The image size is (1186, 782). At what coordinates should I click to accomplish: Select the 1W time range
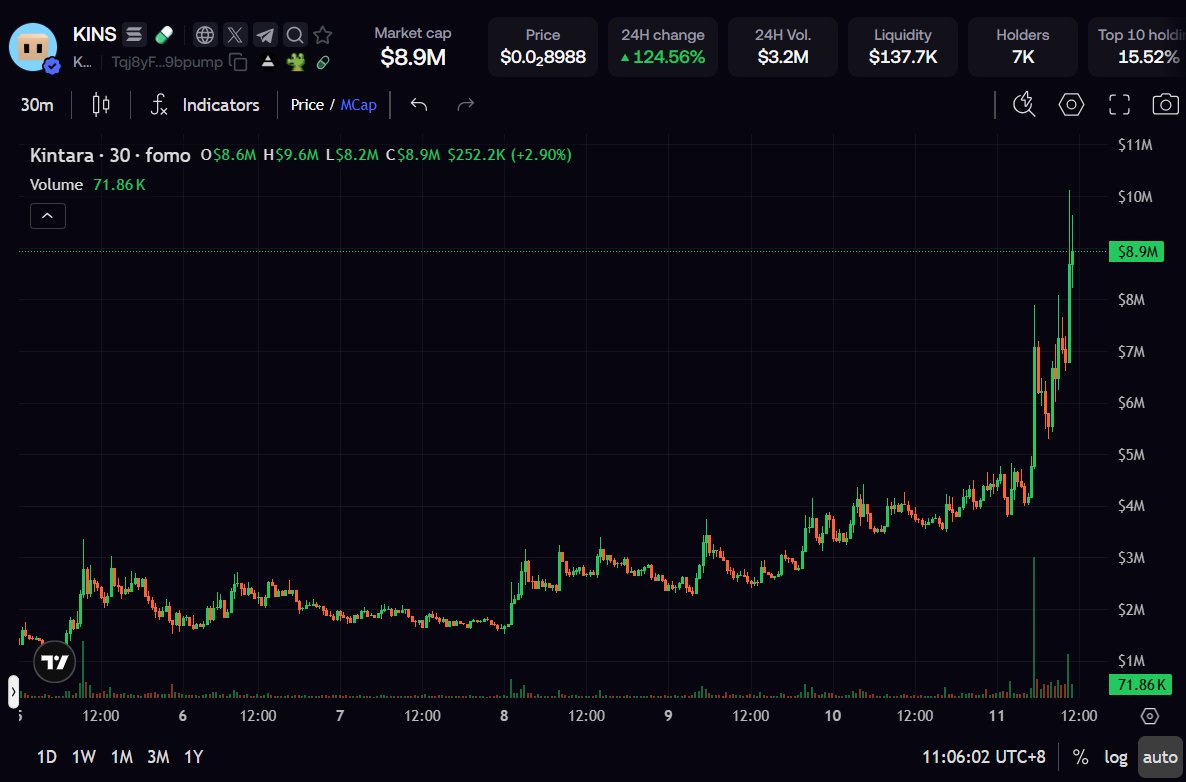[x=83, y=756]
